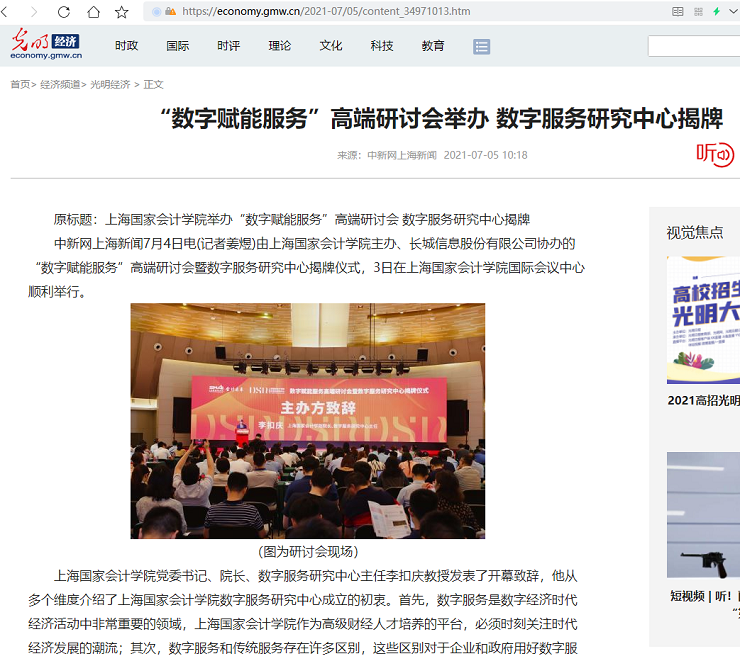Open the seminar venue photo

pos(307,420)
